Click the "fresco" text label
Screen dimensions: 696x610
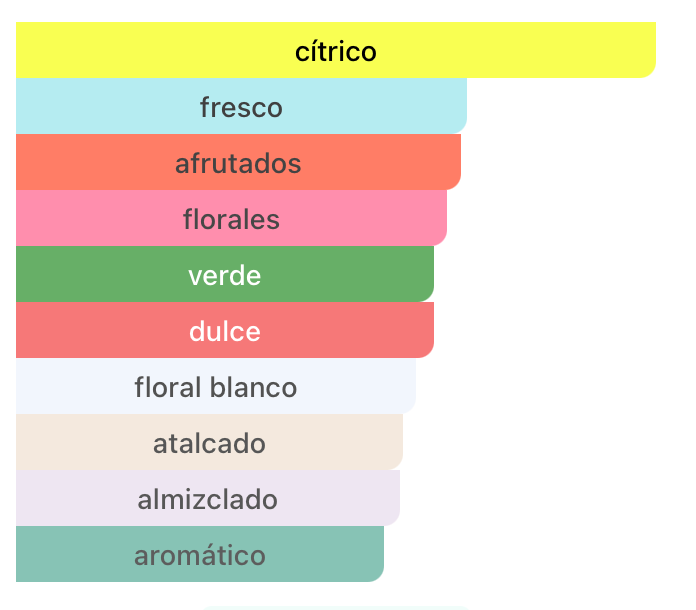241,107
